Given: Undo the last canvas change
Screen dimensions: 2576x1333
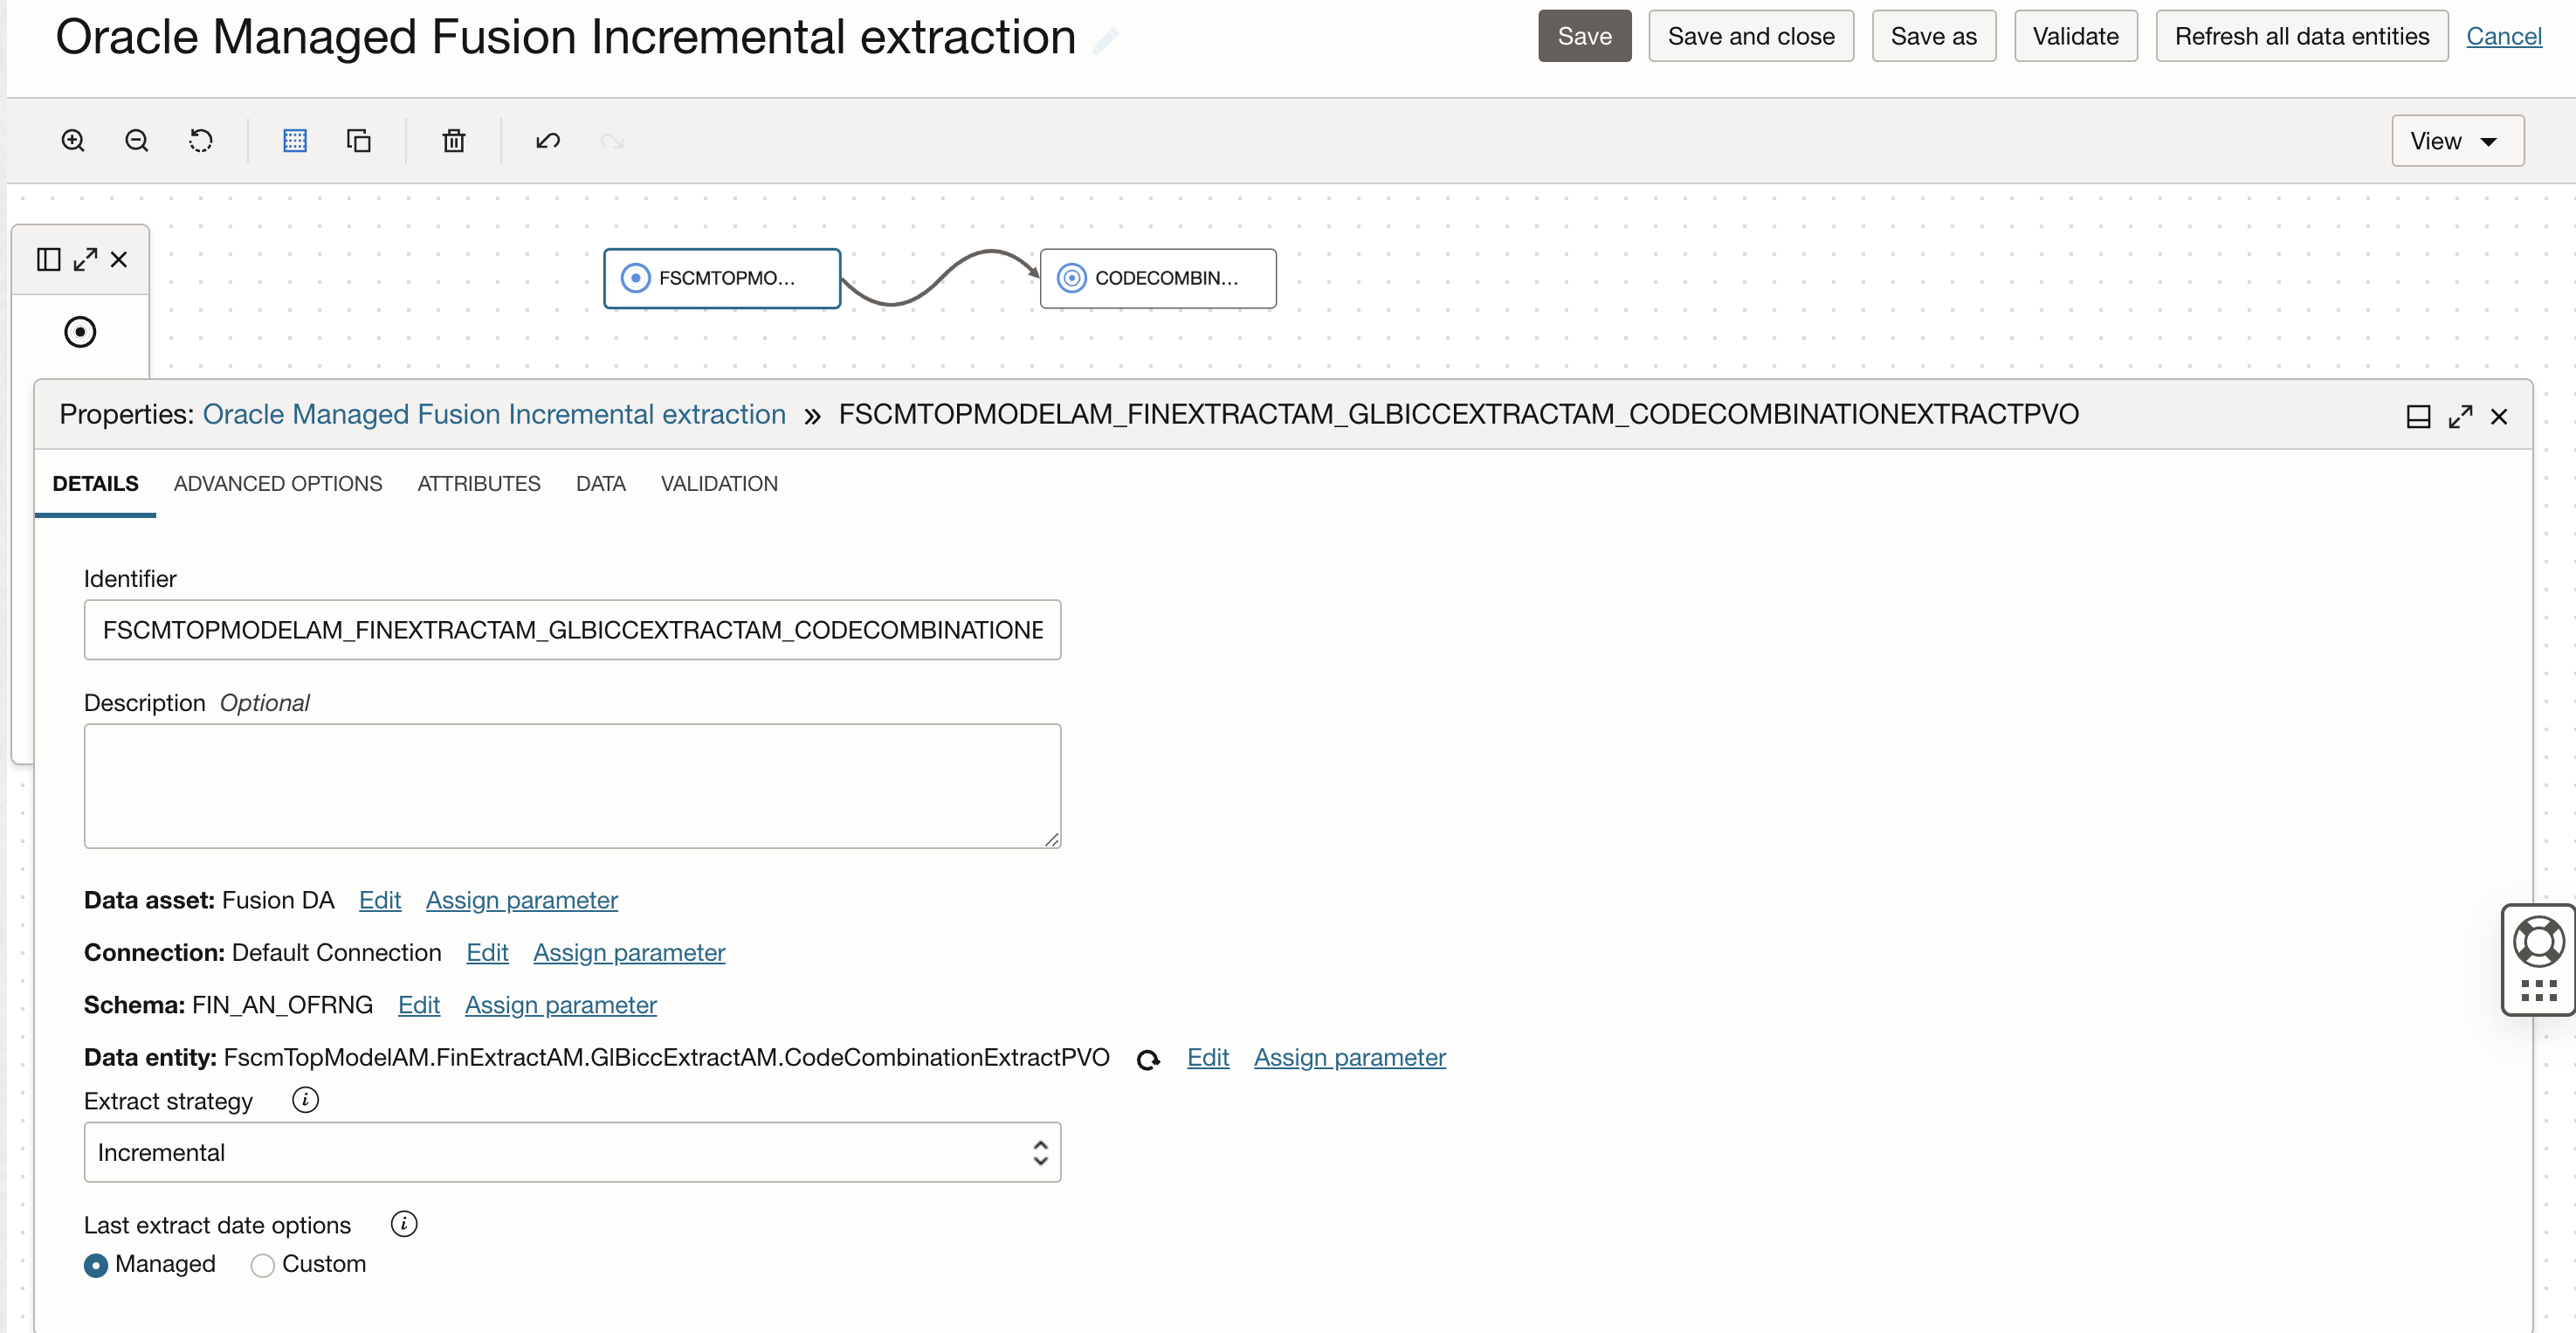Looking at the screenshot, I should tap(547, 140).
